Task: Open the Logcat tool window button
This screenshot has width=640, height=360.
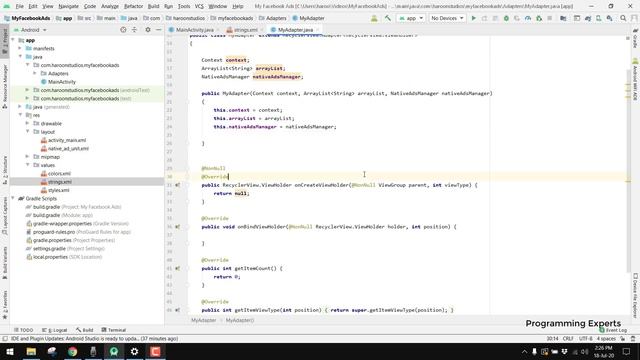Action: [55, 330]
